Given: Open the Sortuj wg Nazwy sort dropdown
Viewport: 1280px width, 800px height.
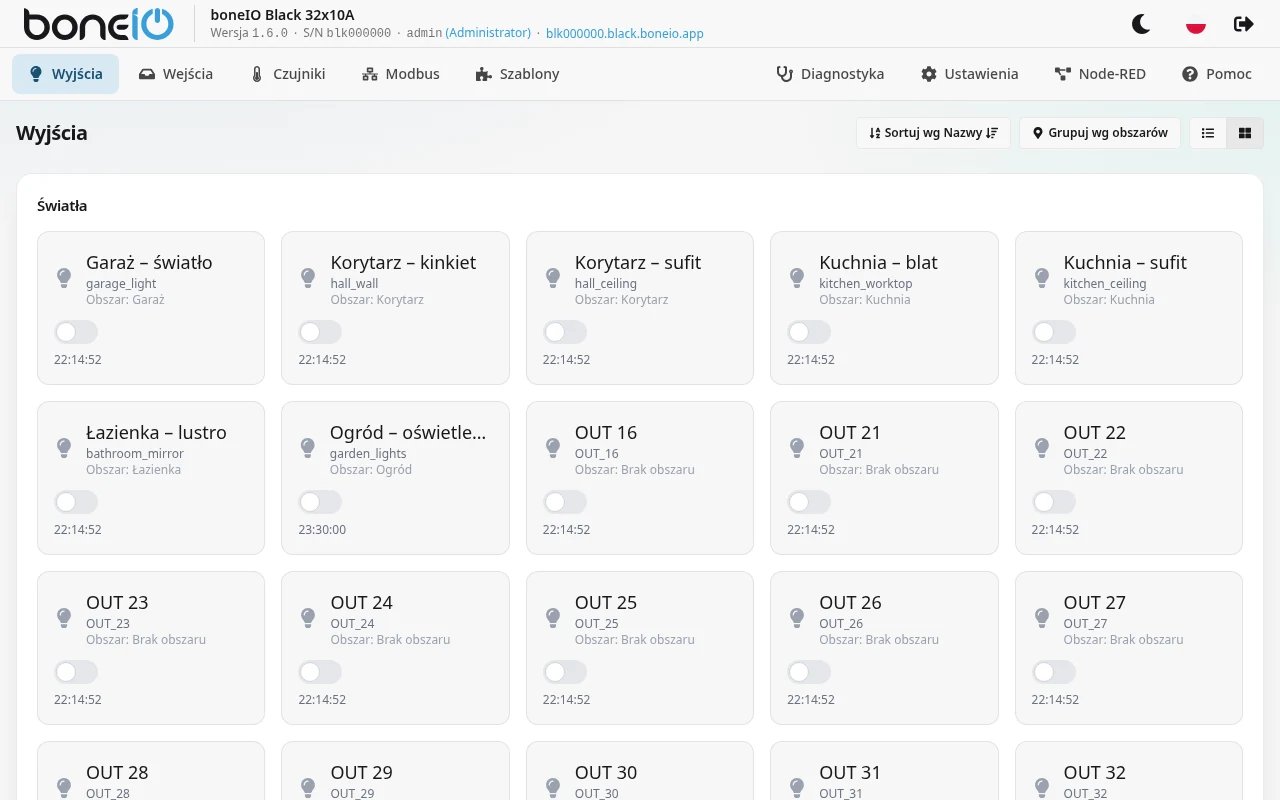Looking at the screenshot, I should coord(933,133).
